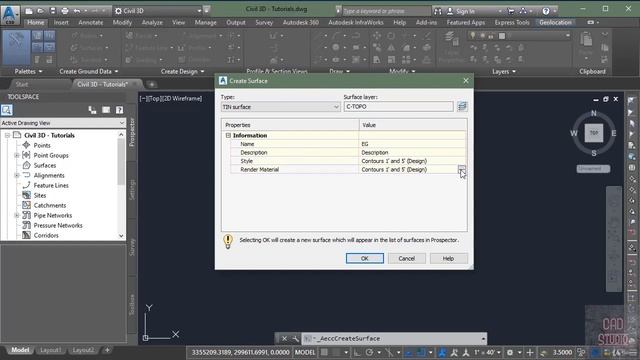Click Help in Create Surface dialog
Image resolution: width=640 pixels, height=360 pixels.
[x=448, y=258]
